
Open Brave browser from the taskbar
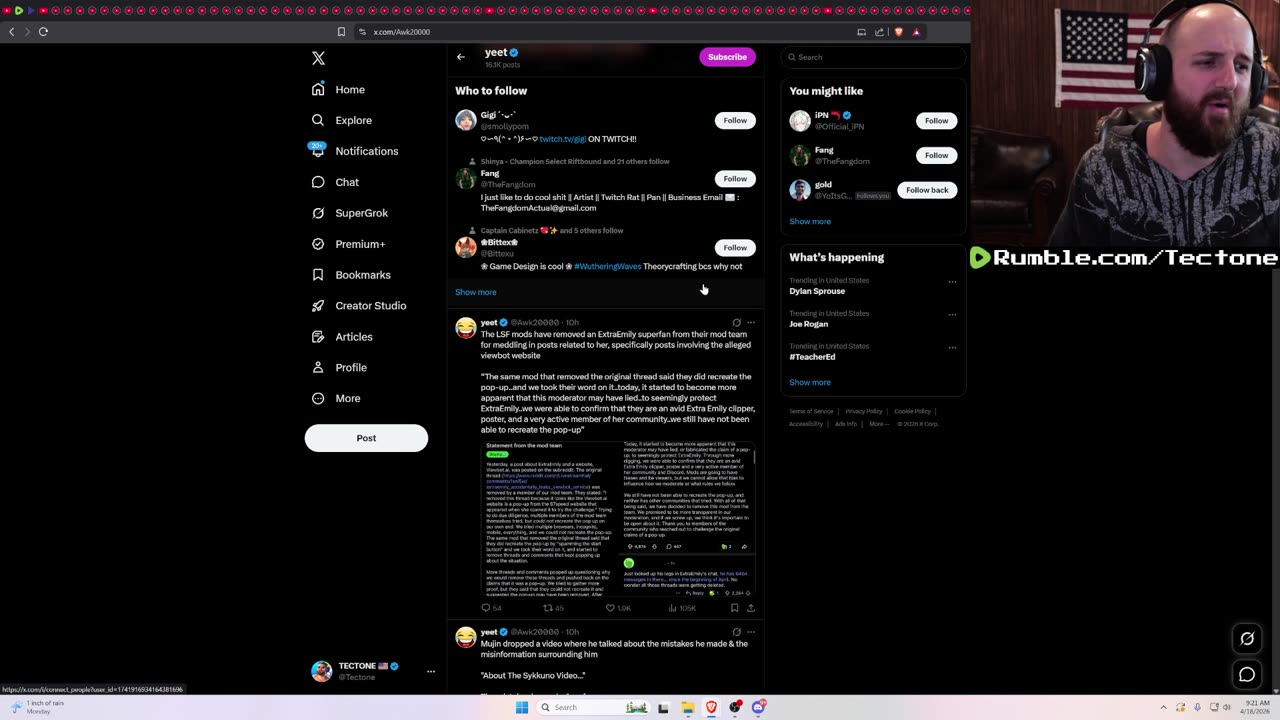point(711,708)
